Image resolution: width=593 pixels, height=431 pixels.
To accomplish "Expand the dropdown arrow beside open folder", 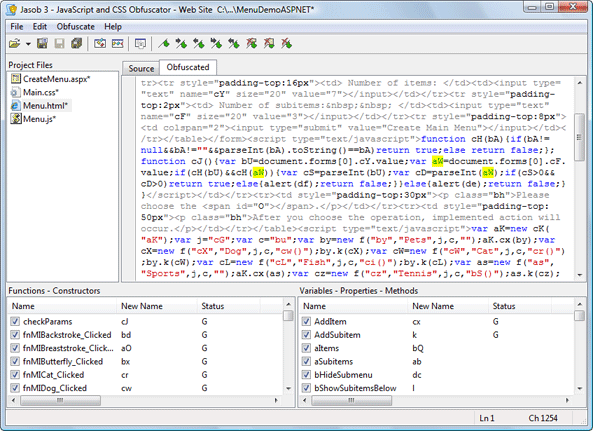I will point(28,44).
